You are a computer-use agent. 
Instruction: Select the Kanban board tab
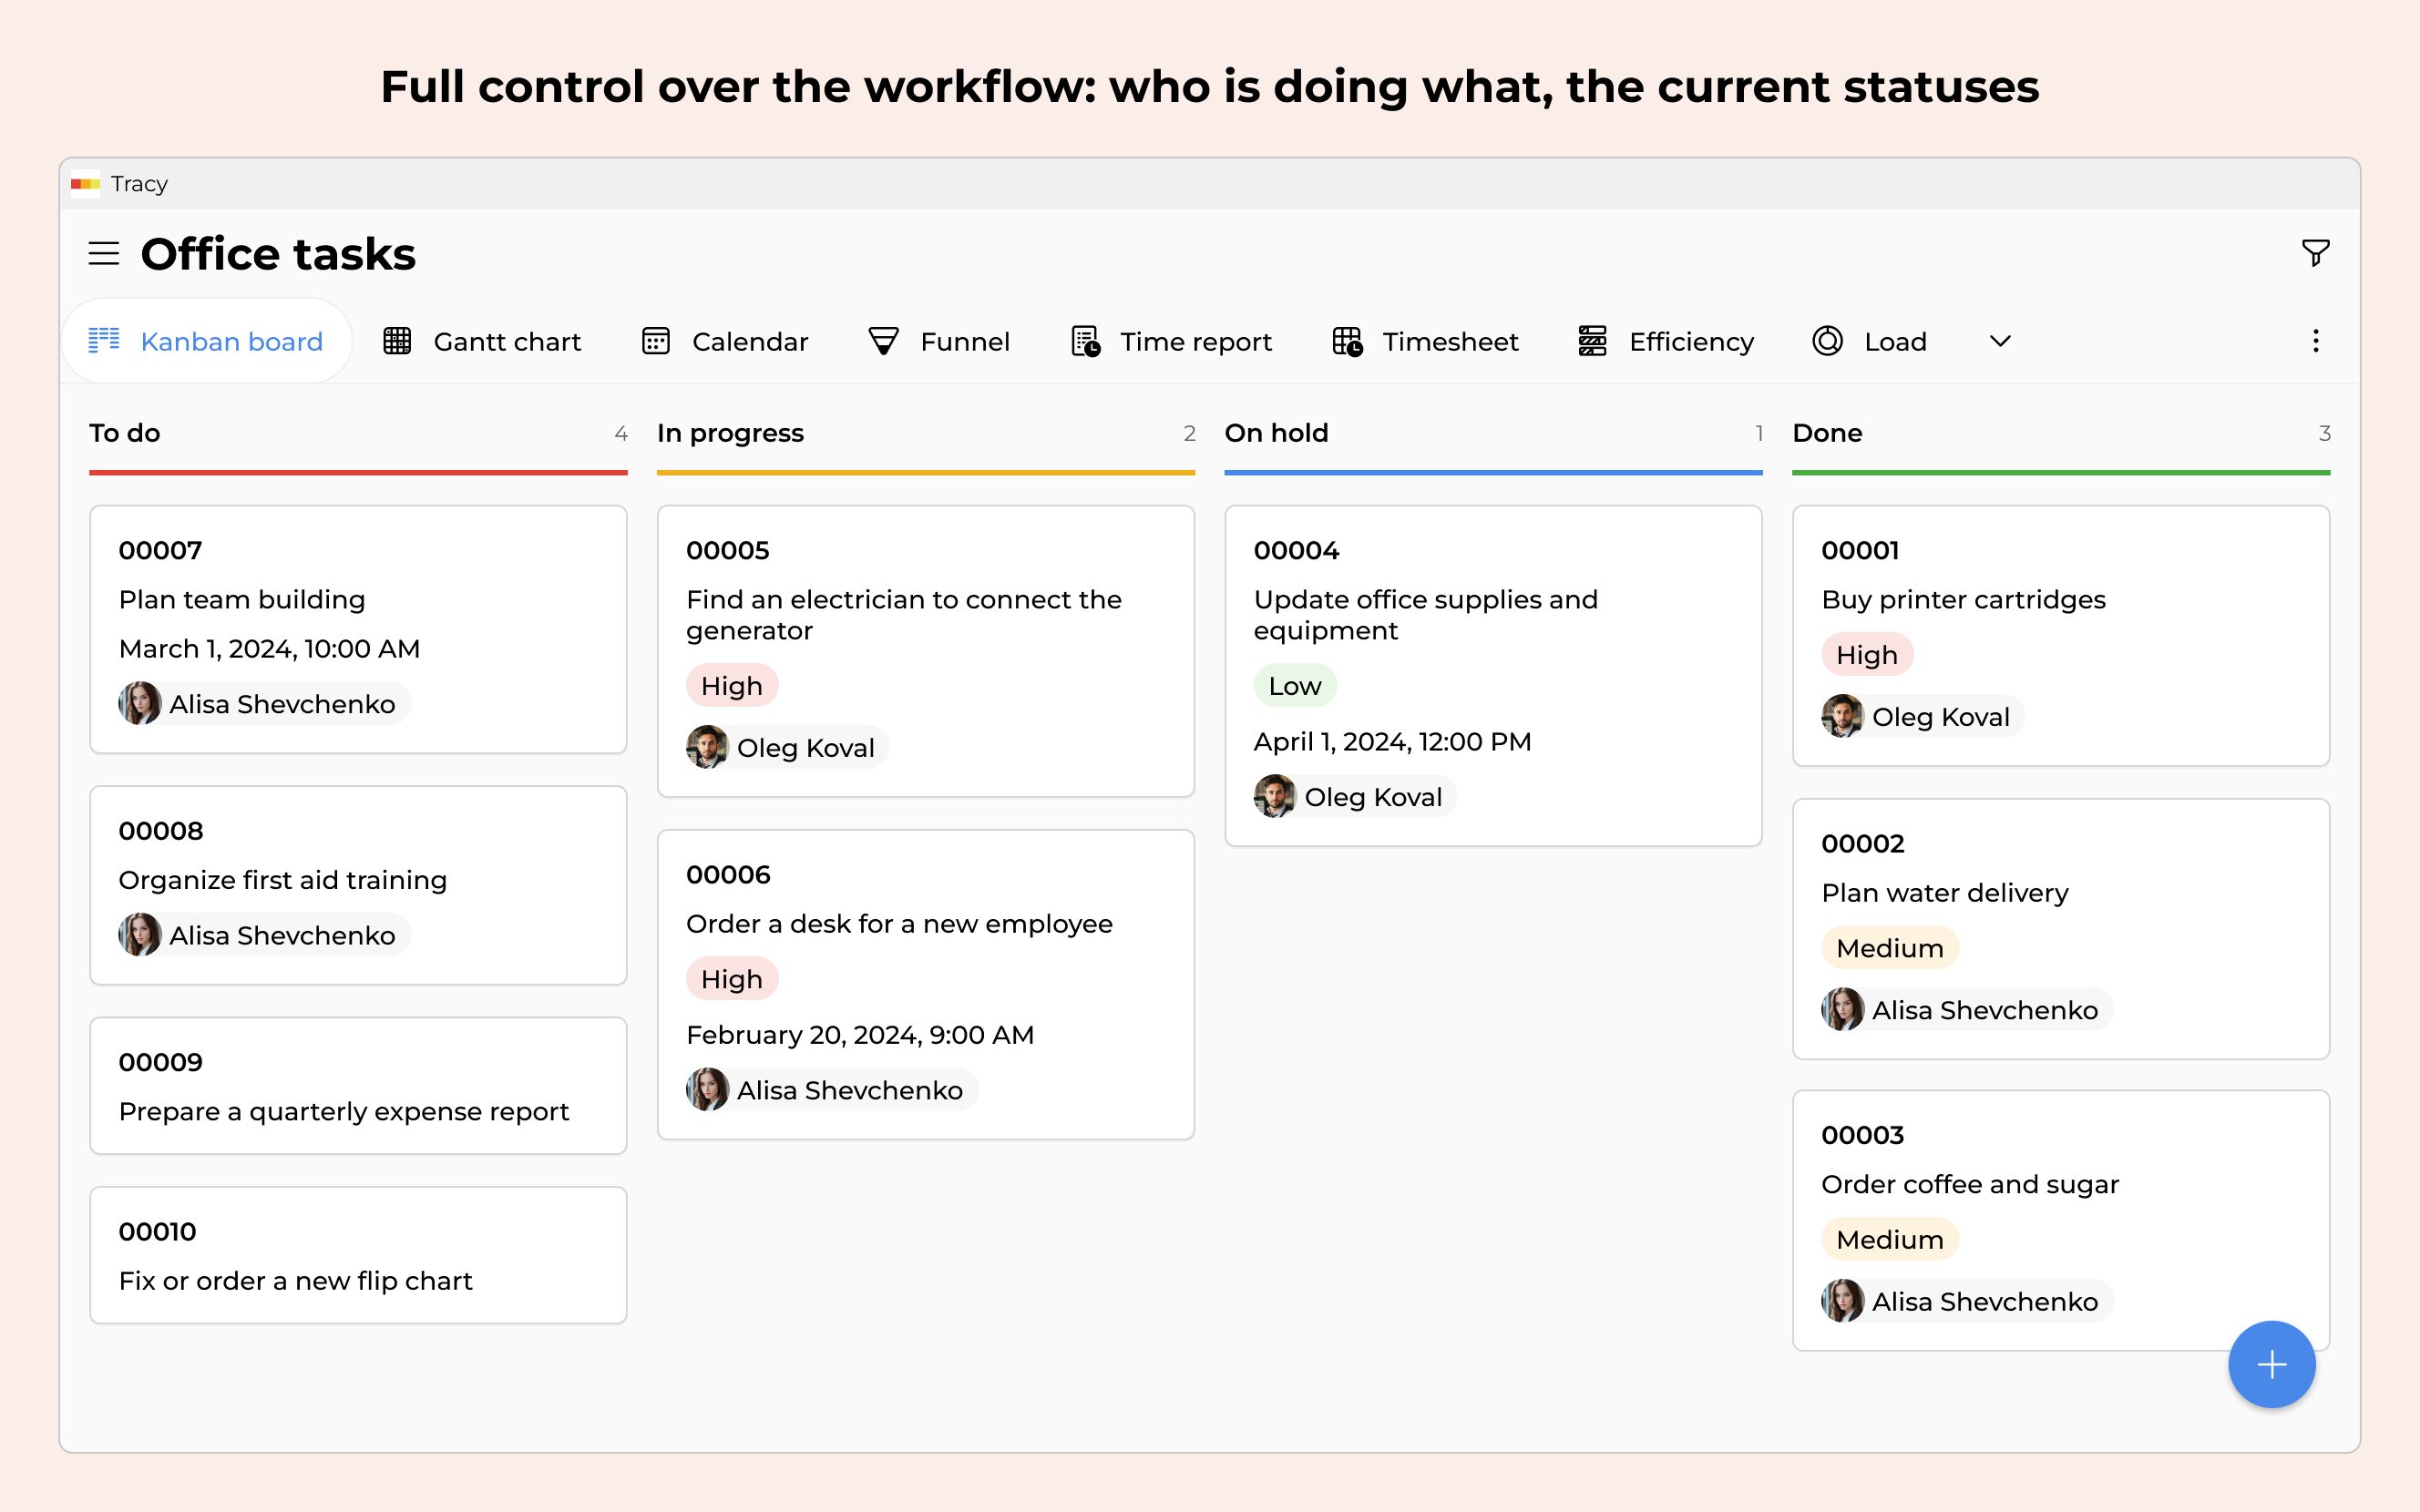[231, 342]
